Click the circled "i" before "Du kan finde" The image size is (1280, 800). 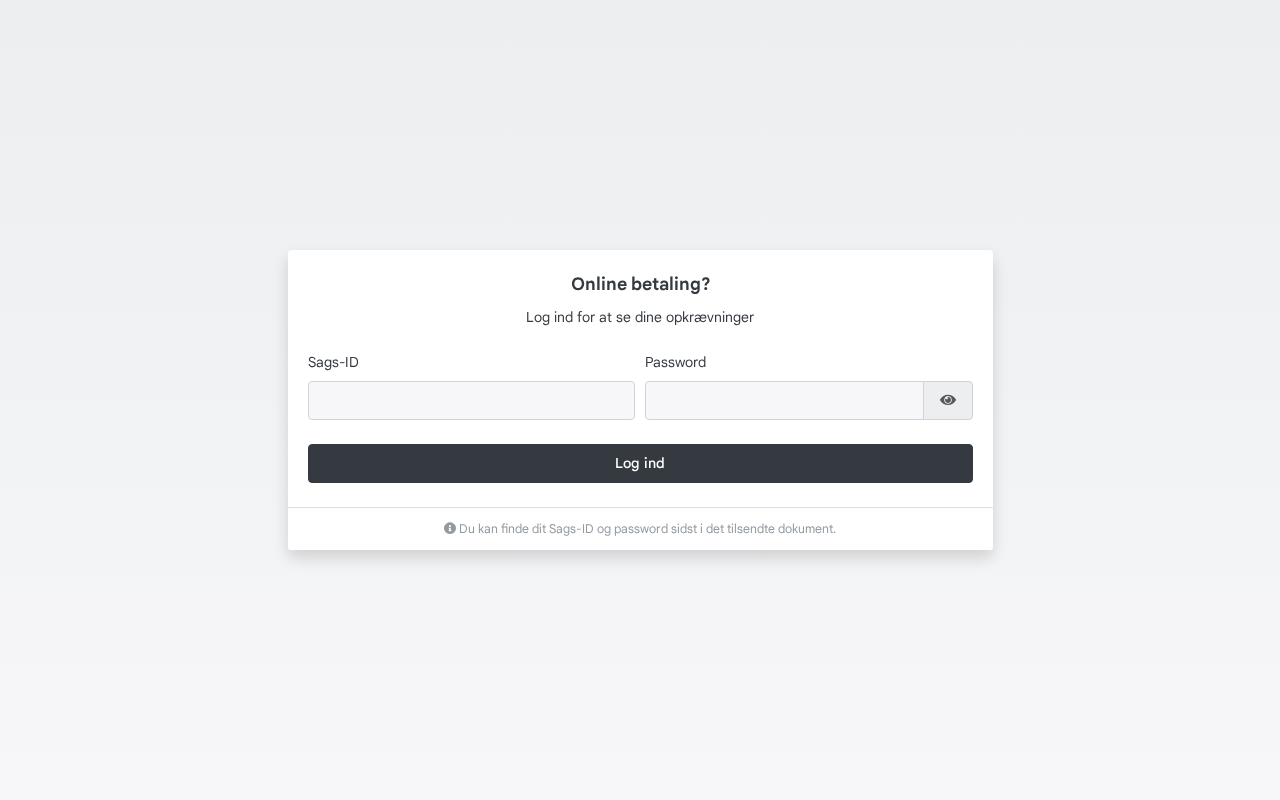point(450,528)
